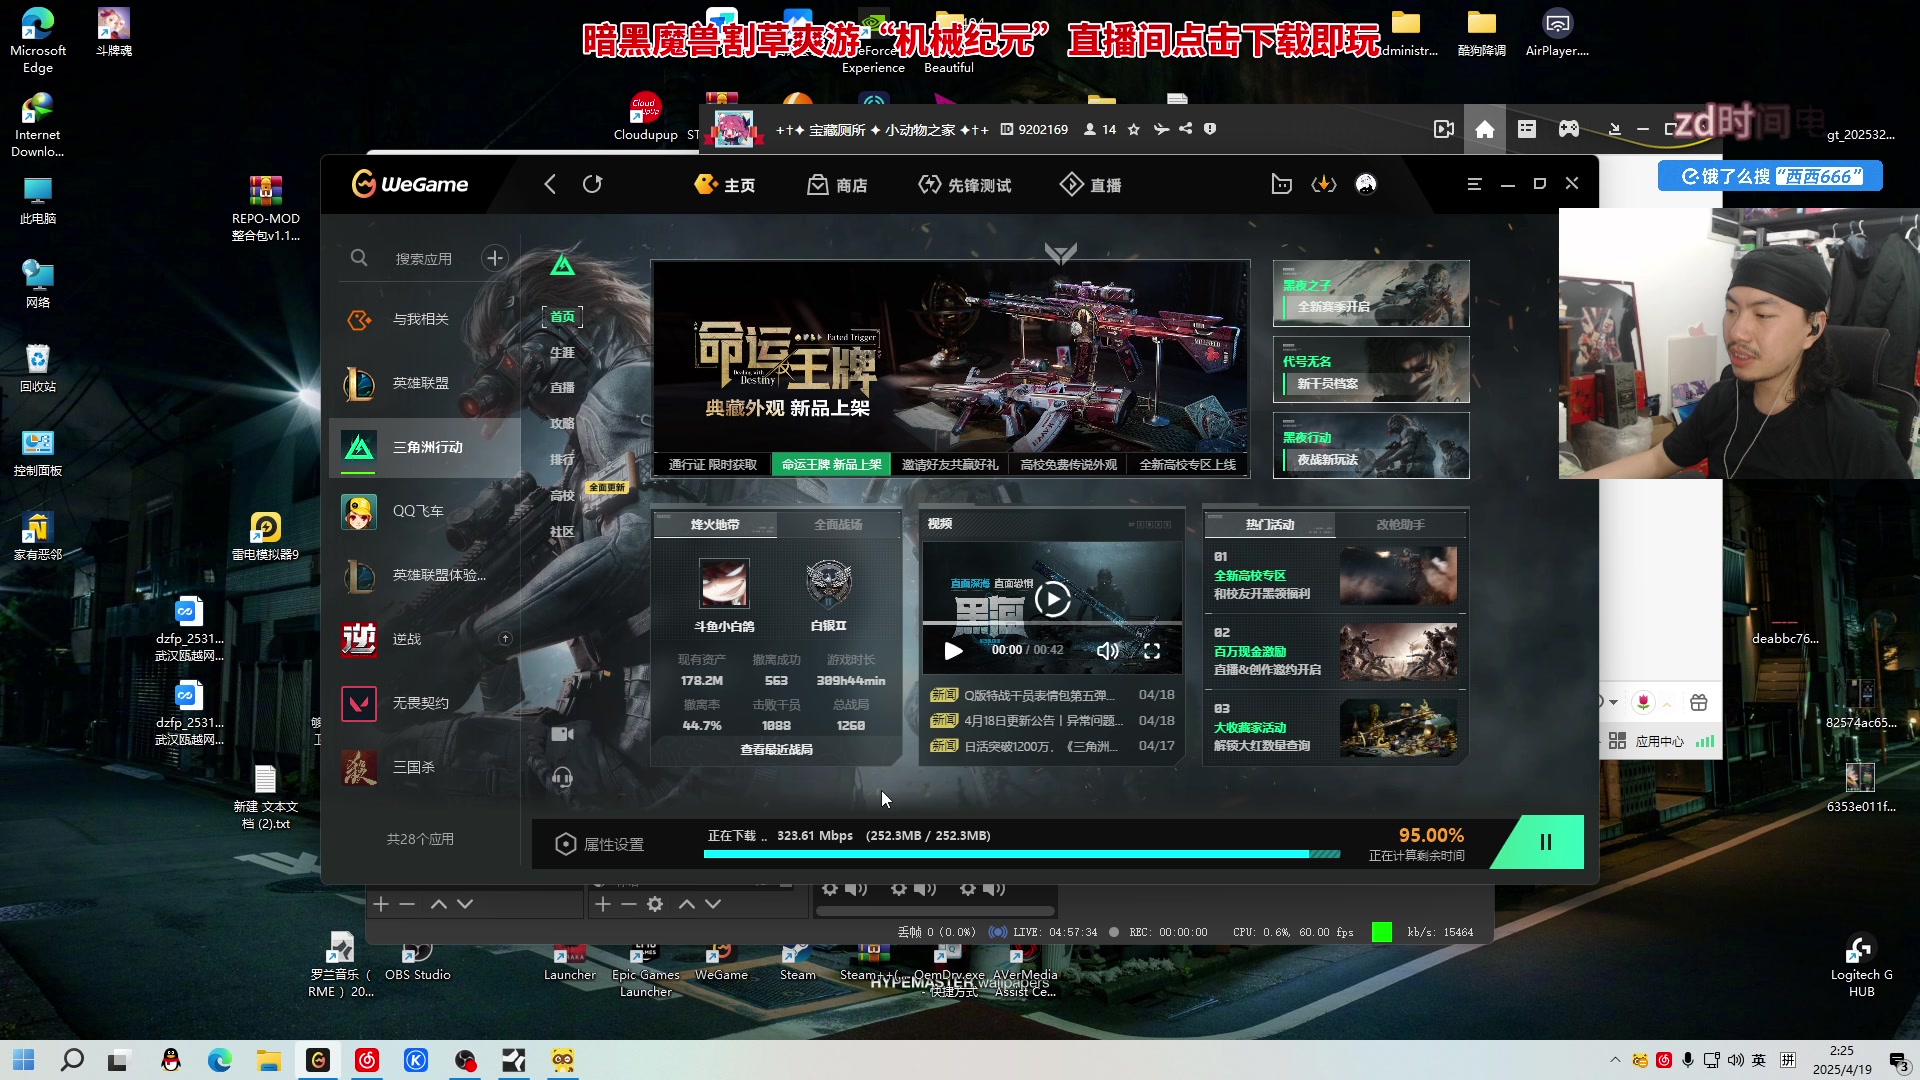Enter video fullscreen mode
Viewport: 1920px width, 1080px height.
pyautogui.click(x=1152, y=651)
